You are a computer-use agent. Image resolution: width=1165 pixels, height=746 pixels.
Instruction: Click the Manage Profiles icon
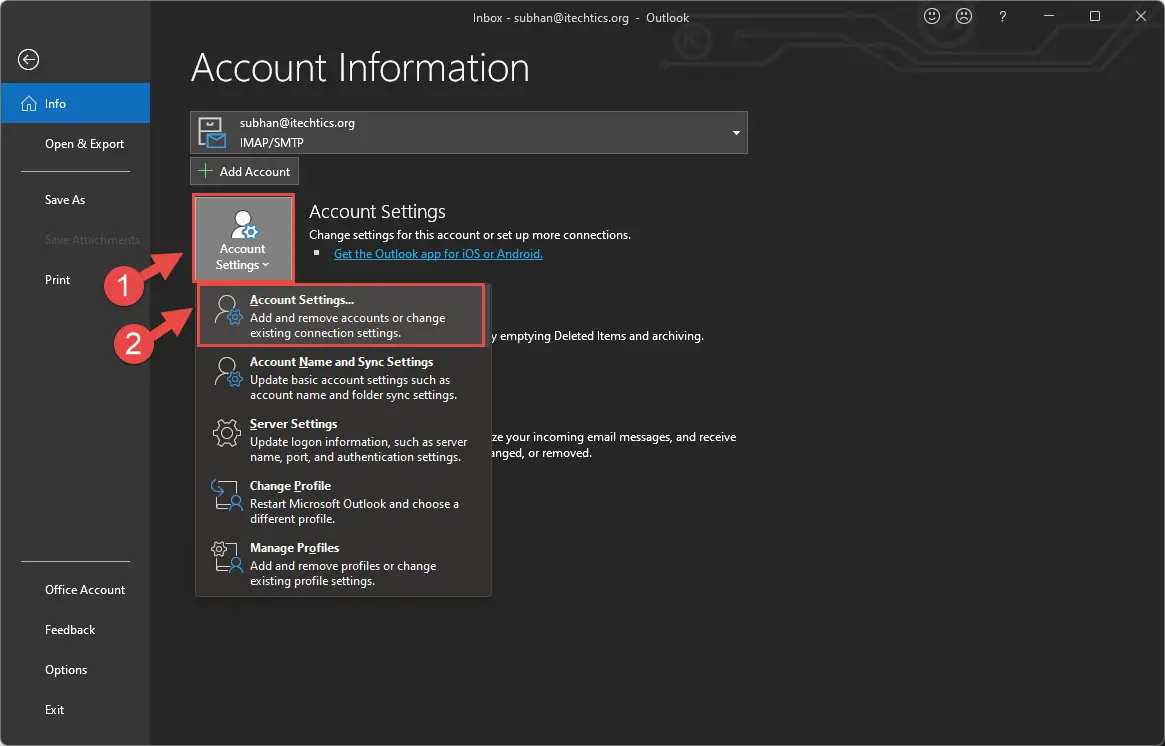coord(227,557)
